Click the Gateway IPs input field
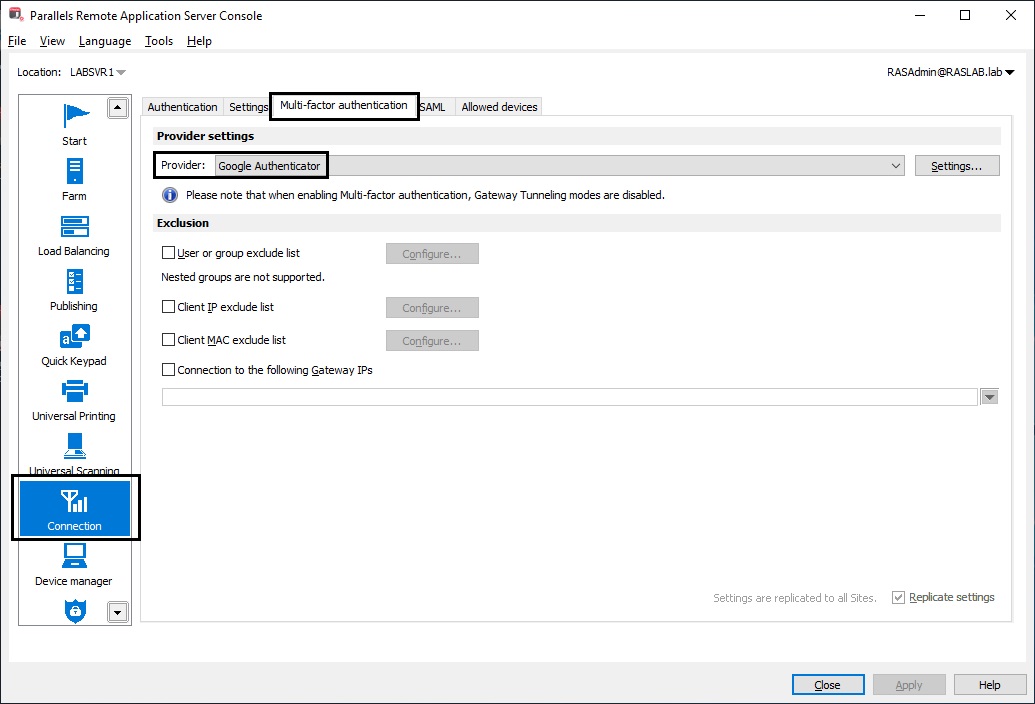The height and width of the screenshot is (704, 1035). coord(570,397)
